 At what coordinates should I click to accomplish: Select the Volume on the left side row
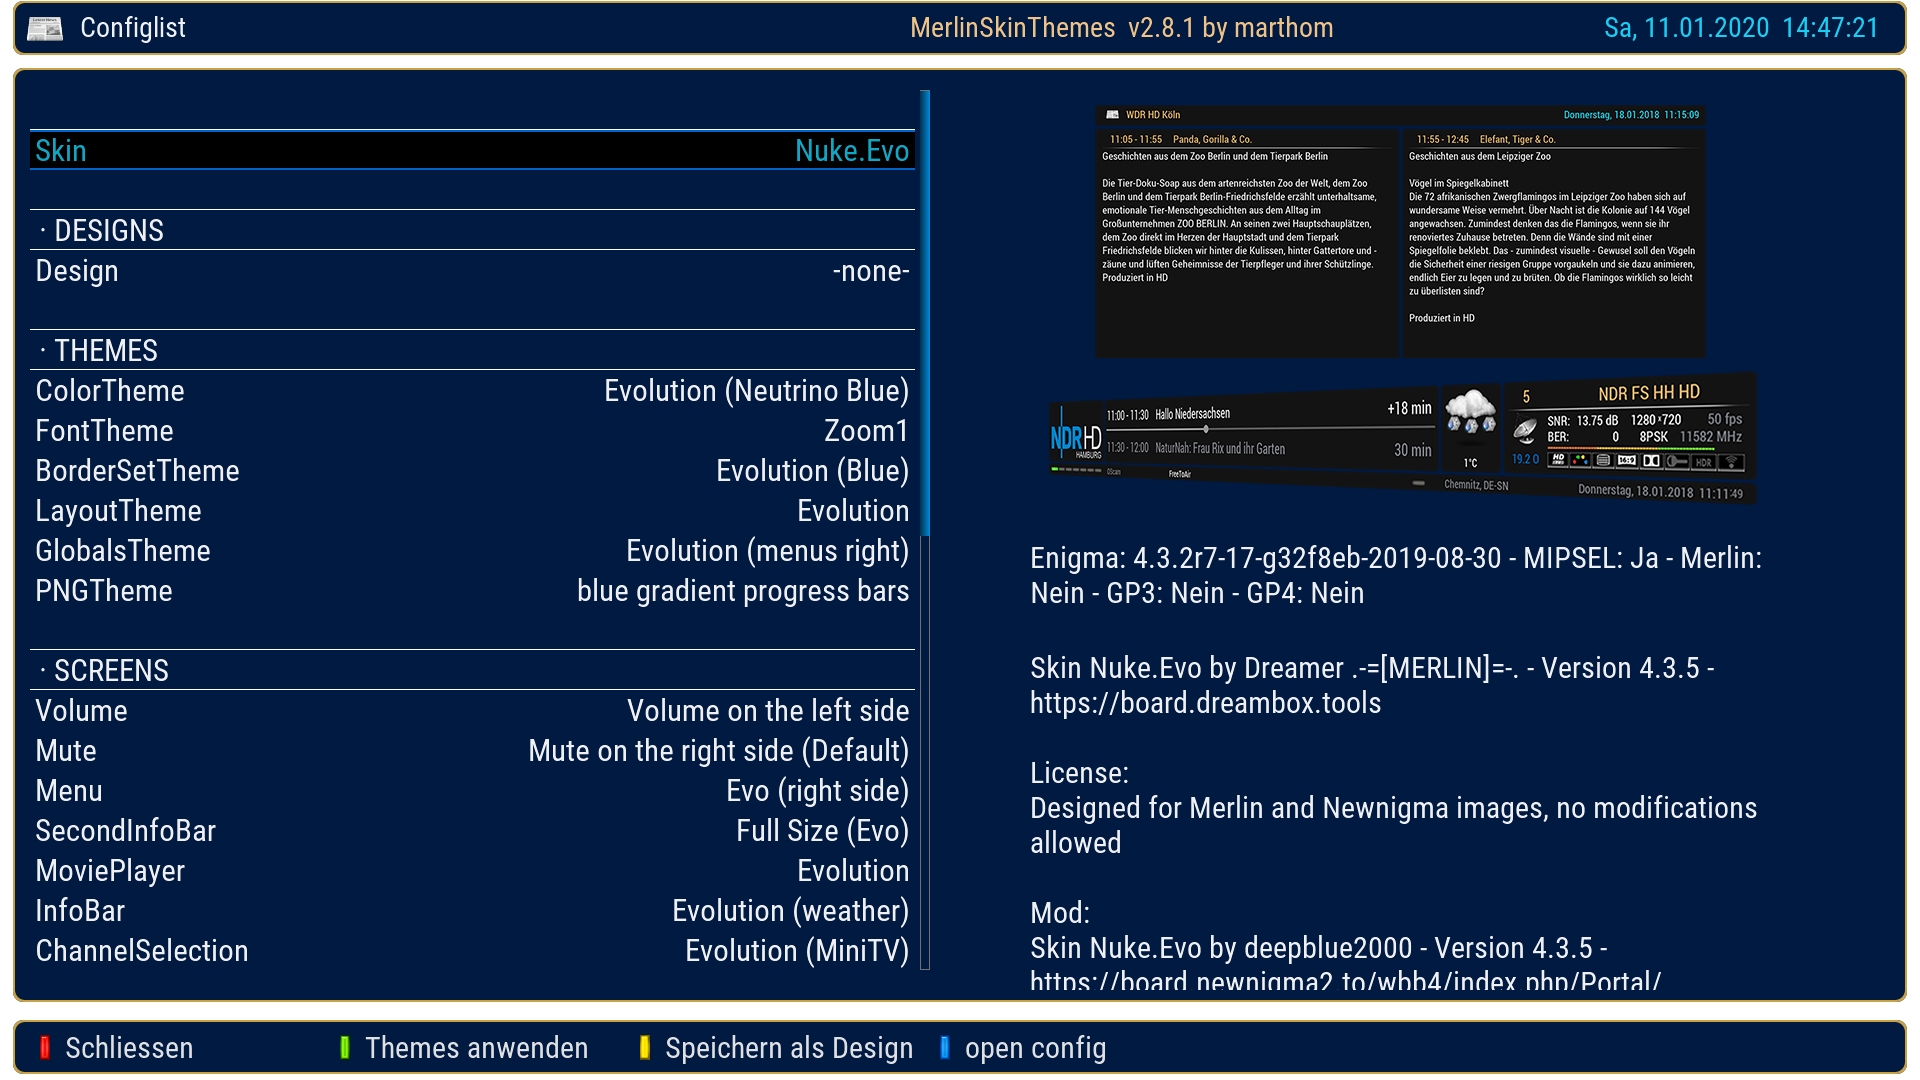472,711
